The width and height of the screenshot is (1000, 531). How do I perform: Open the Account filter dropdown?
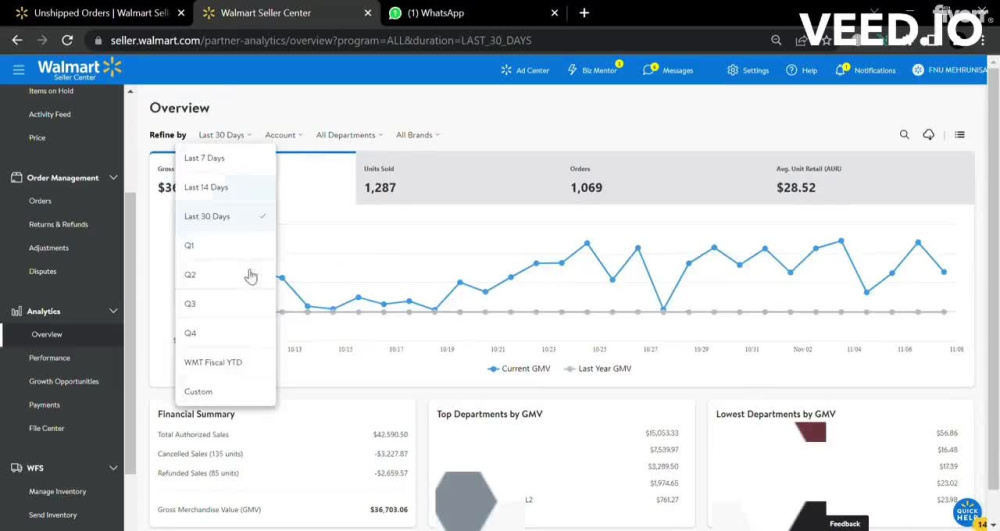click(284, 135)
